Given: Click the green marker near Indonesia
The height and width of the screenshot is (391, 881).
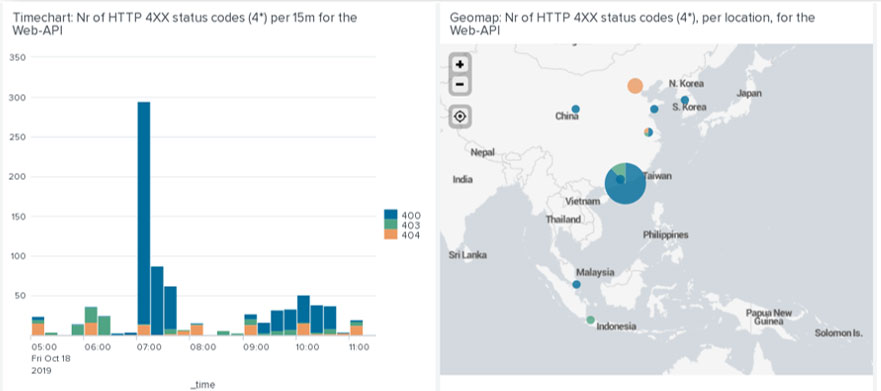Looking at the screenshot, I should point(590,320).
